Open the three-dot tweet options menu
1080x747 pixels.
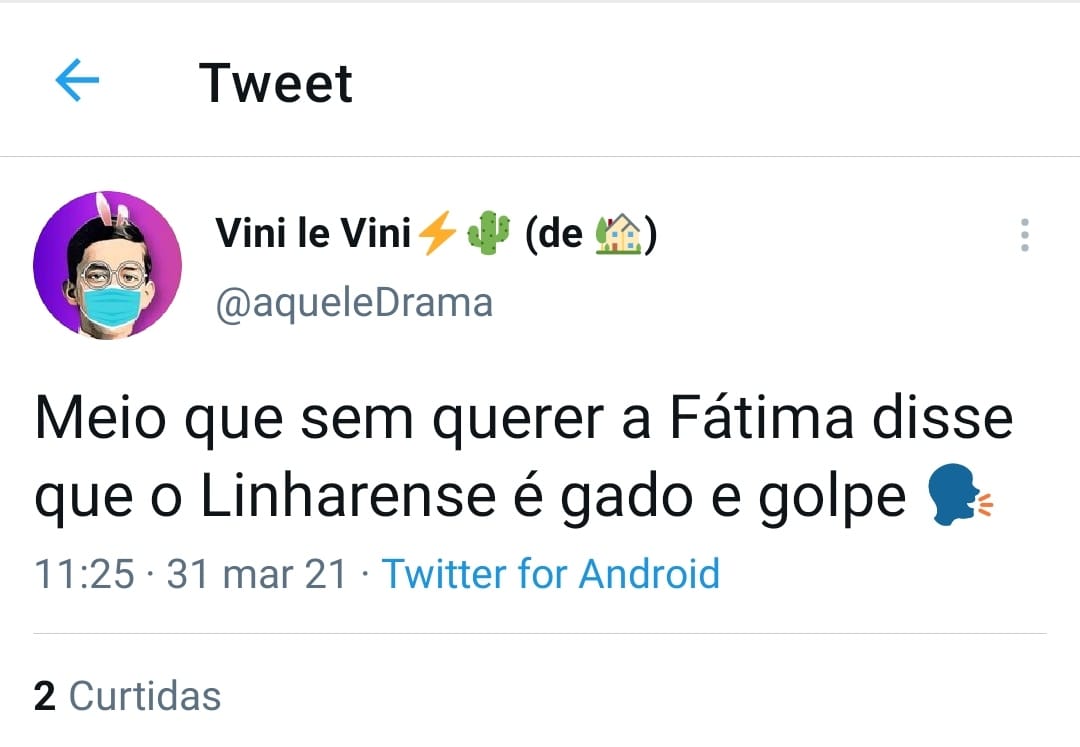[1024, 235]
